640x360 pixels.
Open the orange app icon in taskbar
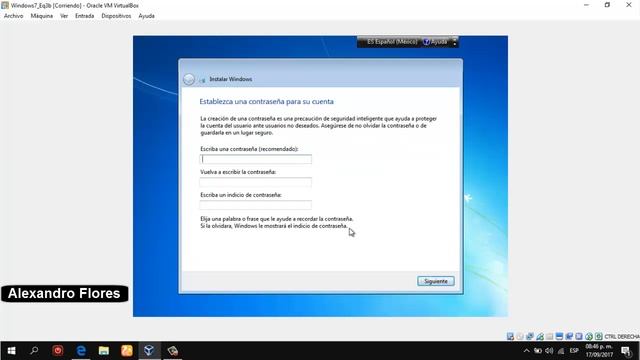click(x=127, y=351)
